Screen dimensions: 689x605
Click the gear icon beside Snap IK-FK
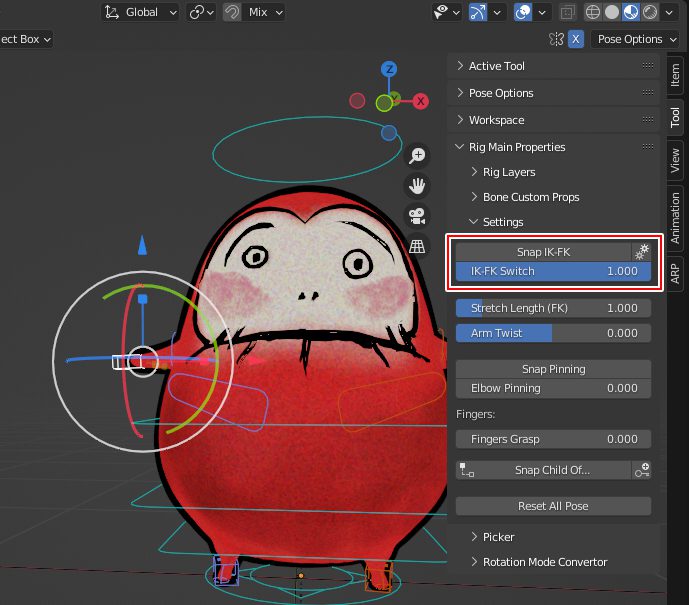click(x=642, y=252)
